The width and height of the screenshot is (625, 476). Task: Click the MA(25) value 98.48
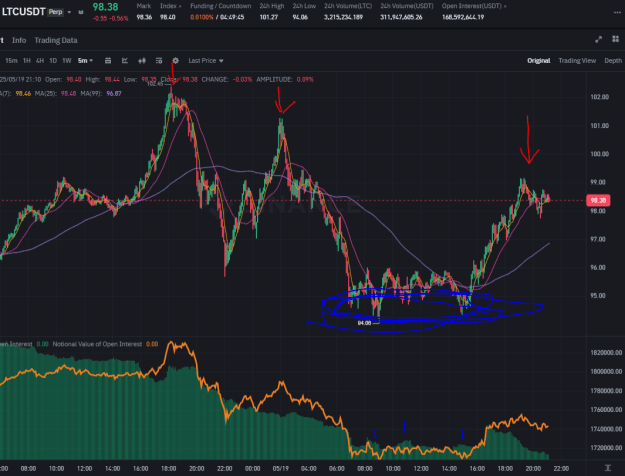click(x=68, y=93)
